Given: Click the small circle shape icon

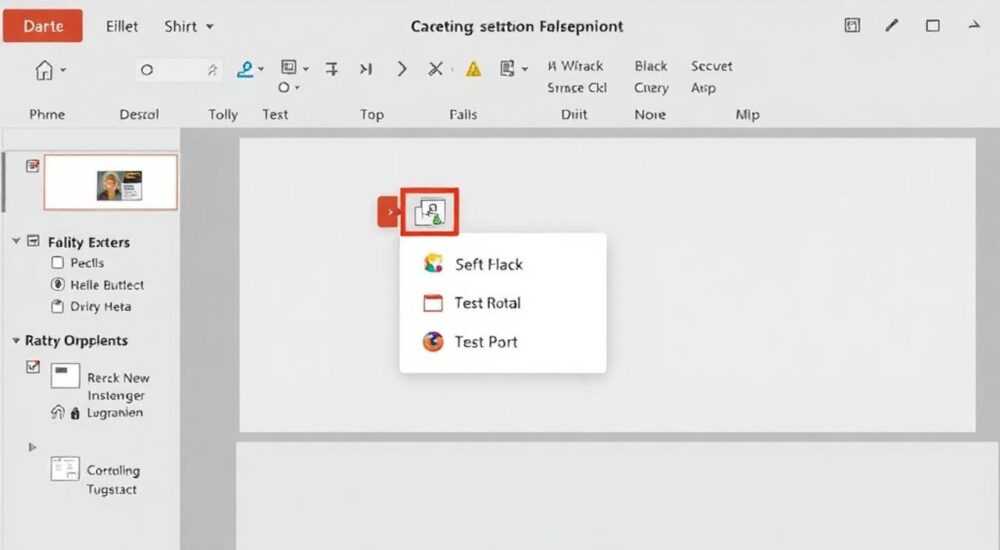Looking at the screenshot, I should point(284,87).
